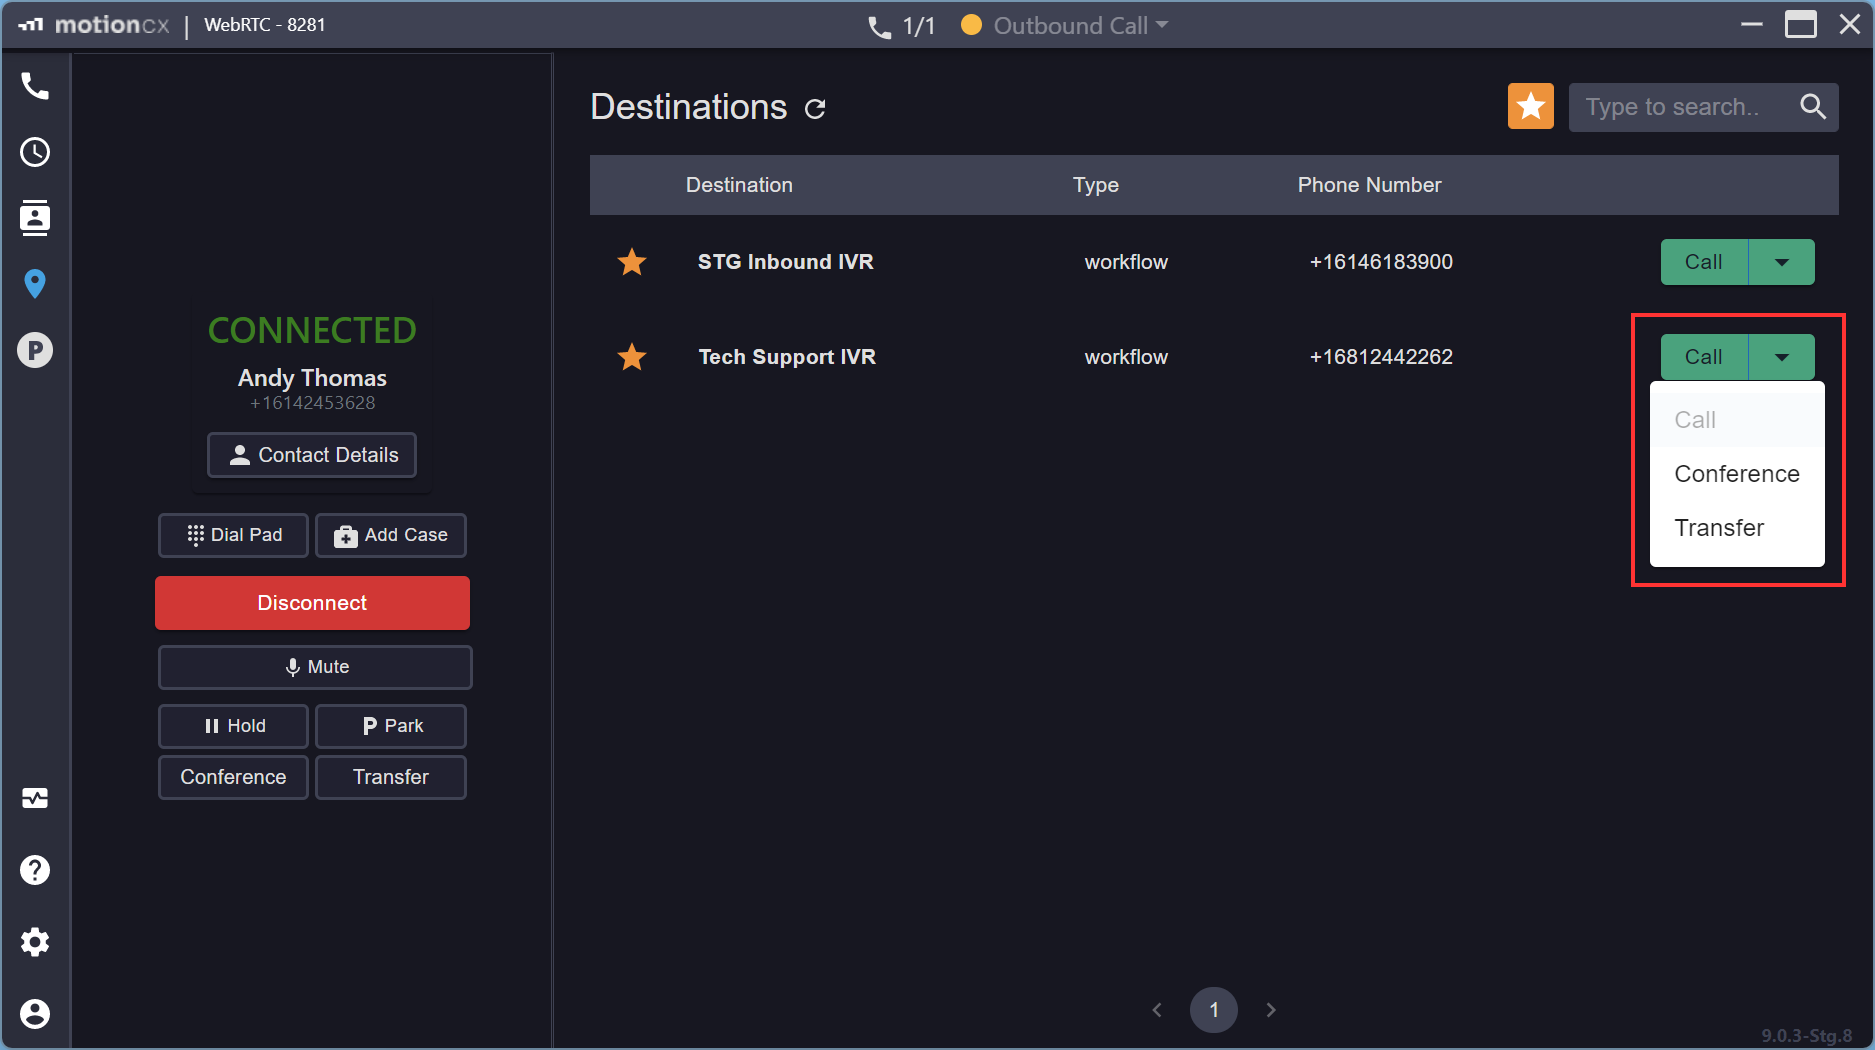Select the disabled Call menu entry
The image size is (1875, 1050).
point(1737,420)
